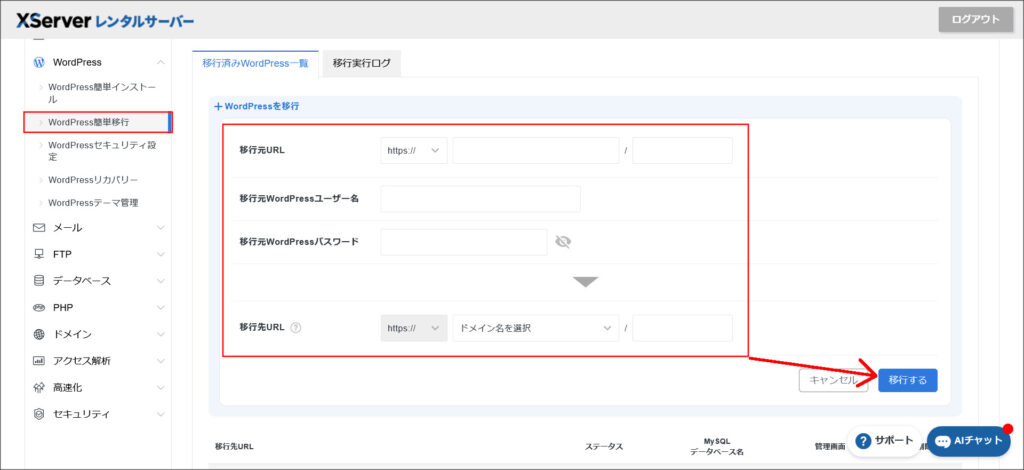1024x470 pixels.
Task: Open 移行先URL protocol https dropdown
Action: tap(414, 328)
